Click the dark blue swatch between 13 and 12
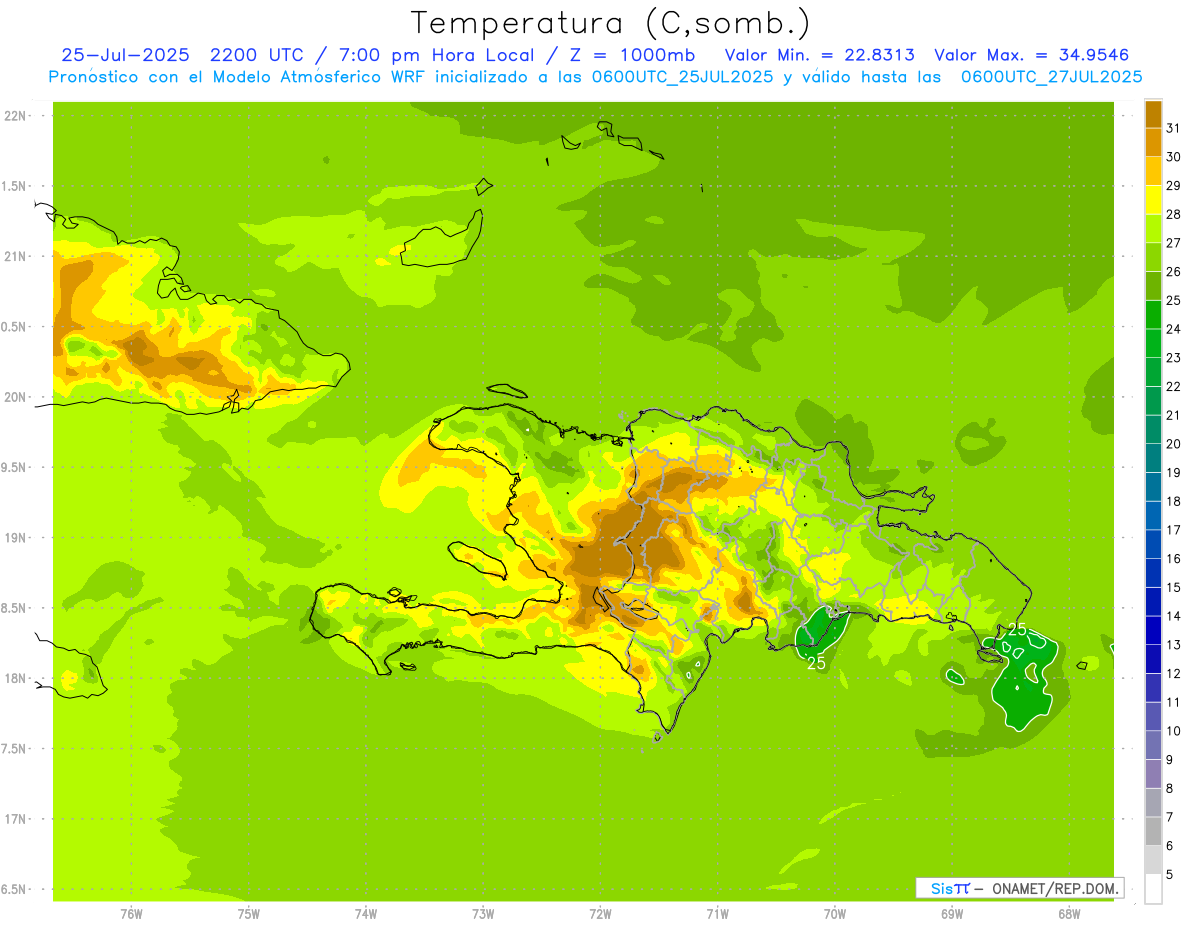Screen dimensions: 1200x927 click(x=1153, y=659)
